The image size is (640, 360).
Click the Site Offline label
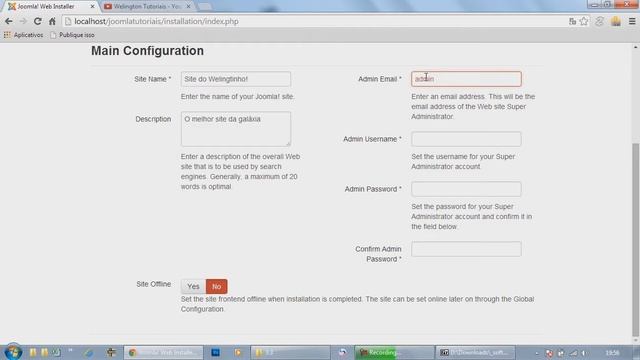tap(153, 284)
